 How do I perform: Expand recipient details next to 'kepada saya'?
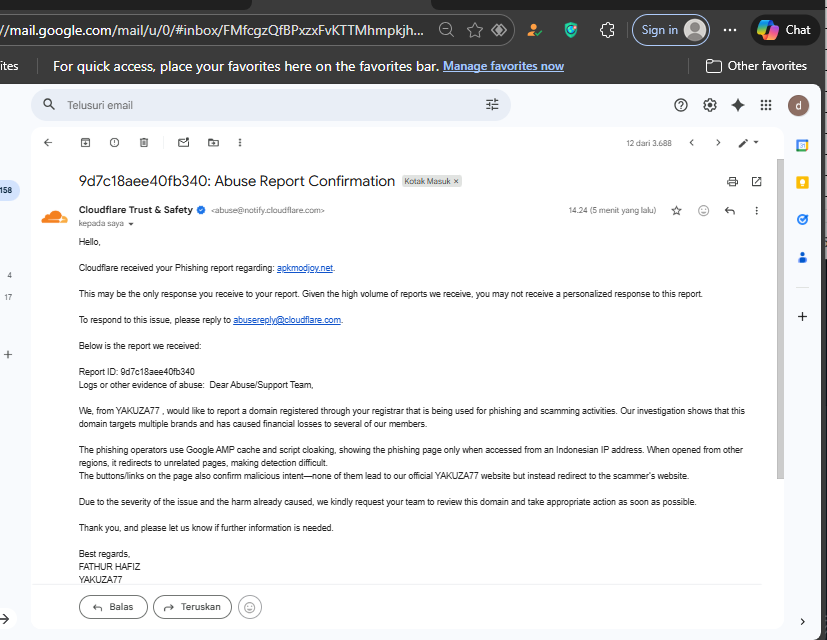click(131, 224)
